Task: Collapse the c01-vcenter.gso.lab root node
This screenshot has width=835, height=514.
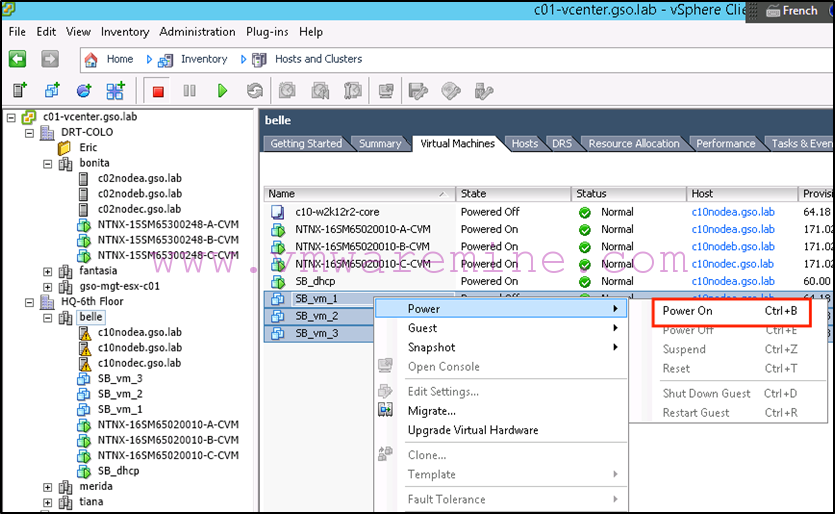Action: (11, 118)
